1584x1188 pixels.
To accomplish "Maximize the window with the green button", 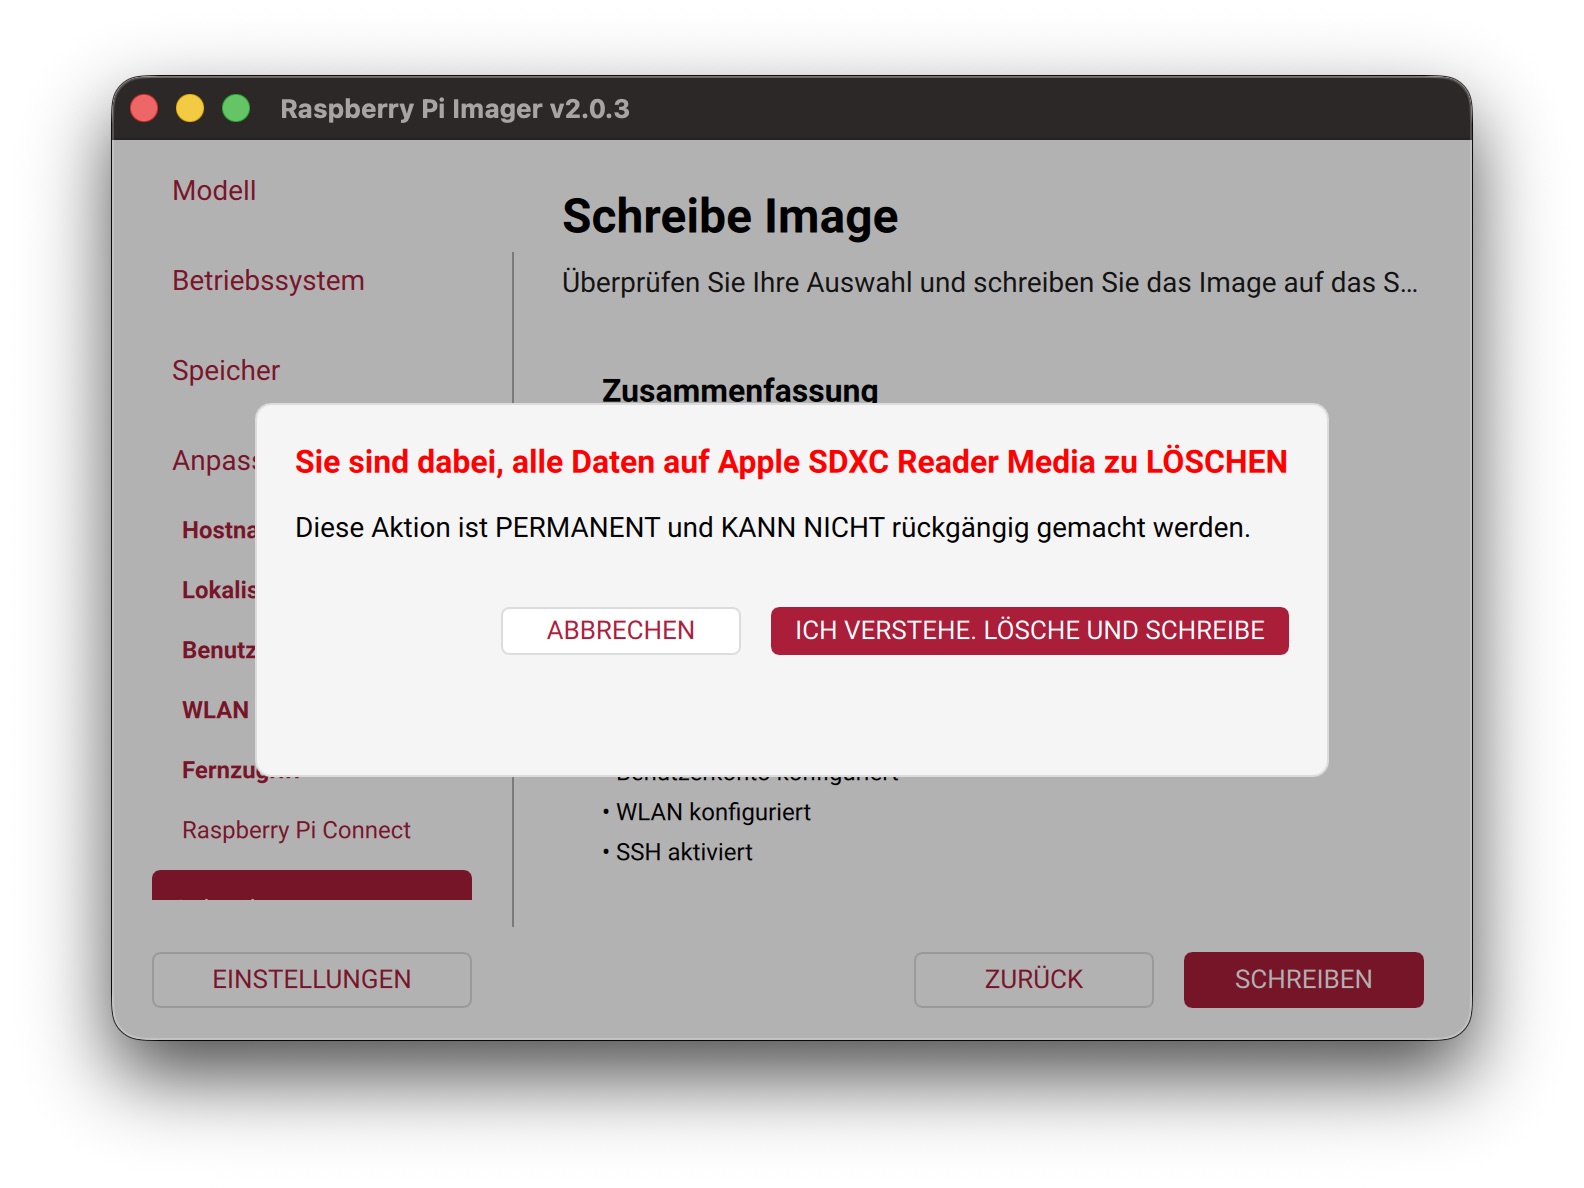I will [236, 108].
